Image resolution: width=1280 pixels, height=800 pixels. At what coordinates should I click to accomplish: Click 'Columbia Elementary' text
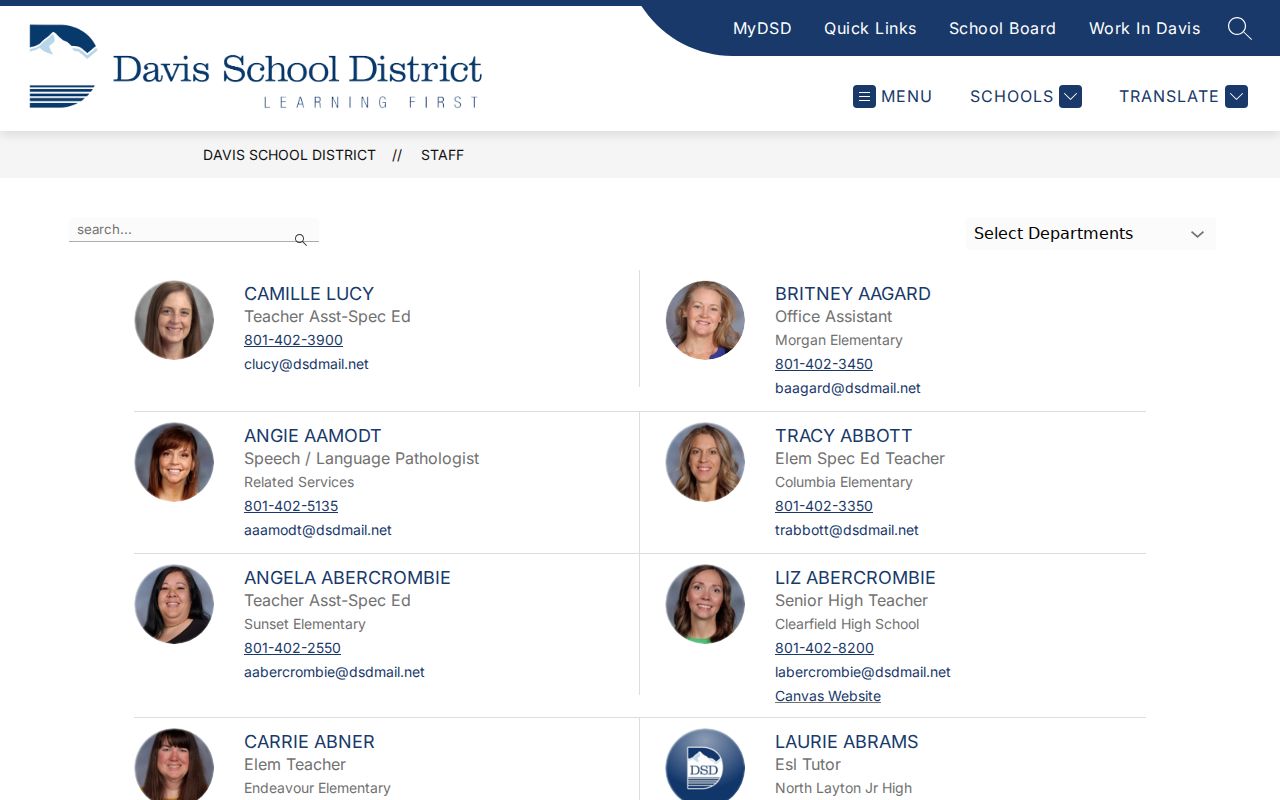click(844, 482)
